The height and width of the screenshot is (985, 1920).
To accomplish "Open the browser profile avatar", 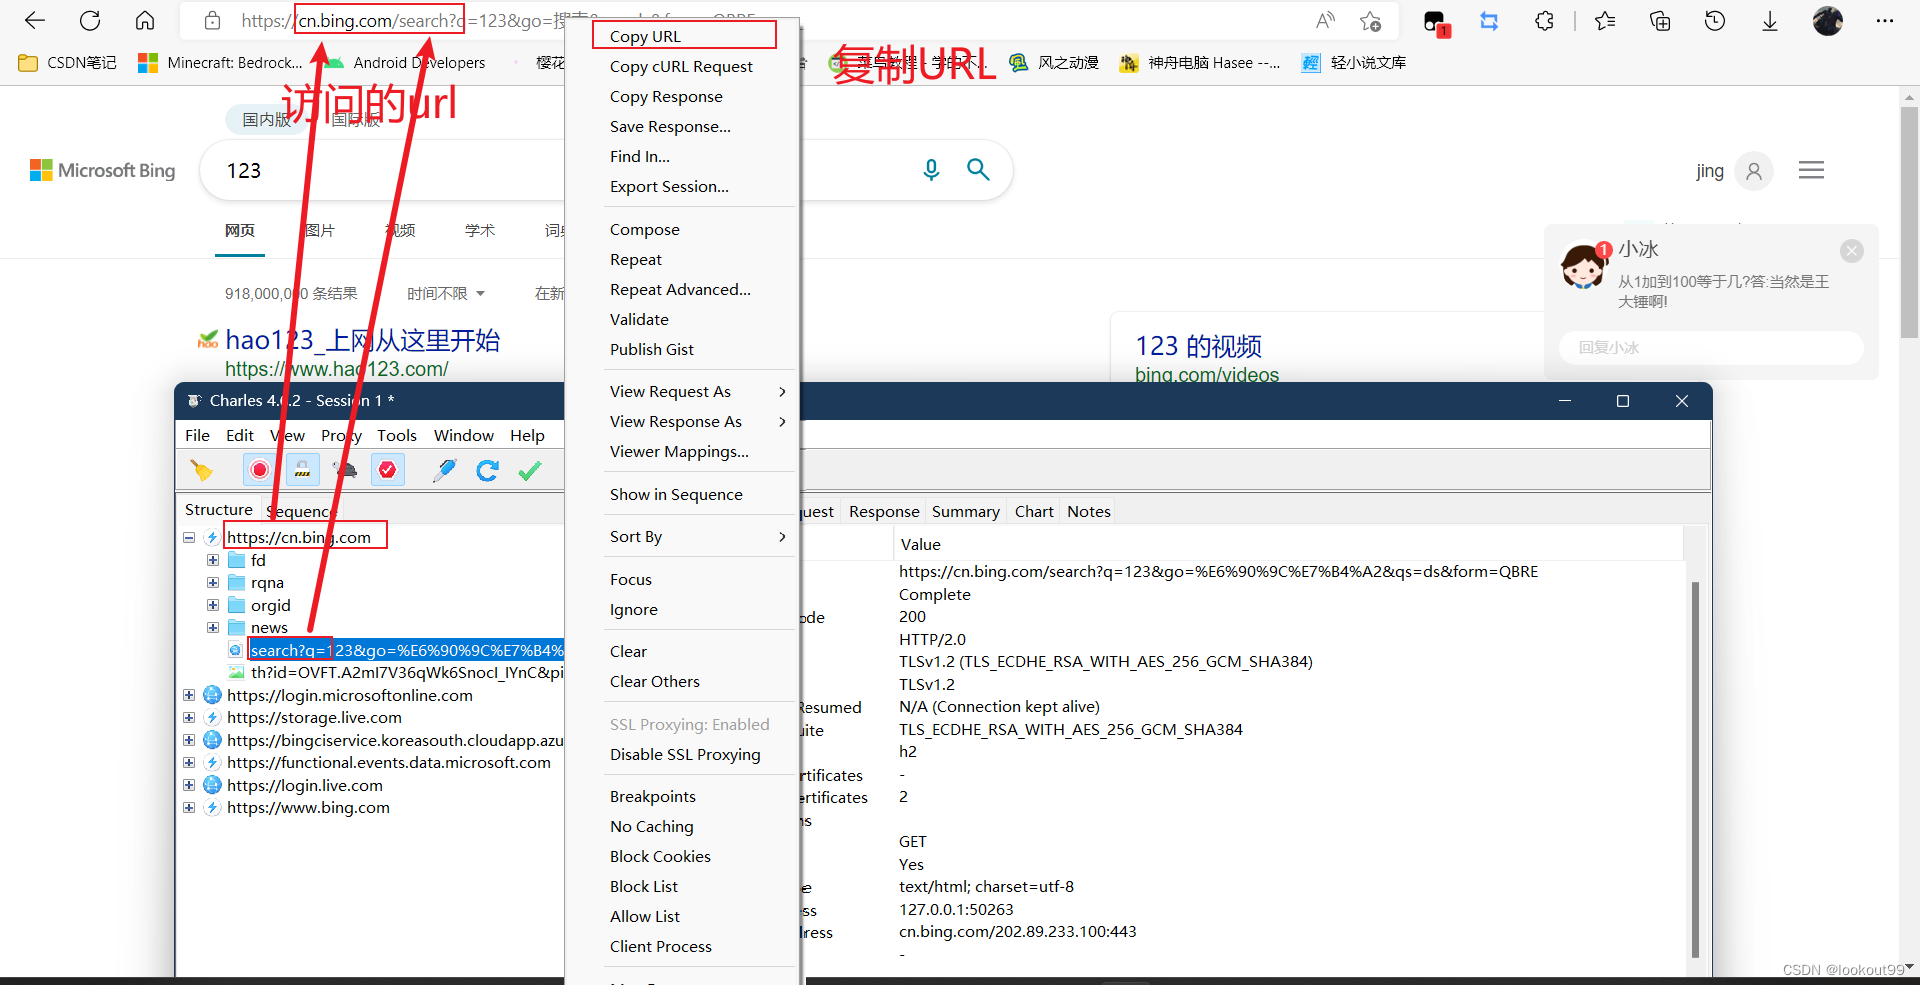I will [1828, 20].
